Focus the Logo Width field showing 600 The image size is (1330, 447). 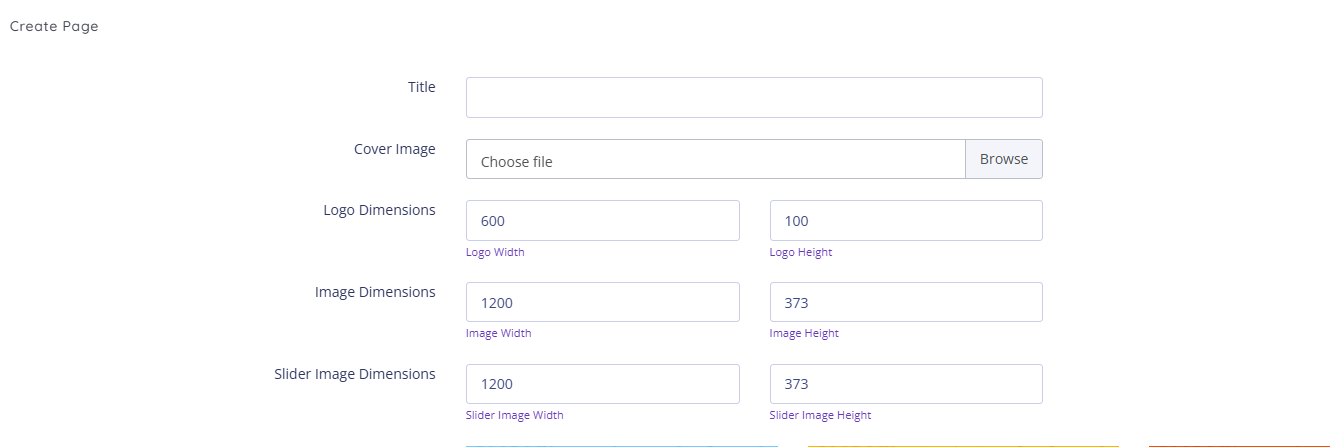(603, 220)
